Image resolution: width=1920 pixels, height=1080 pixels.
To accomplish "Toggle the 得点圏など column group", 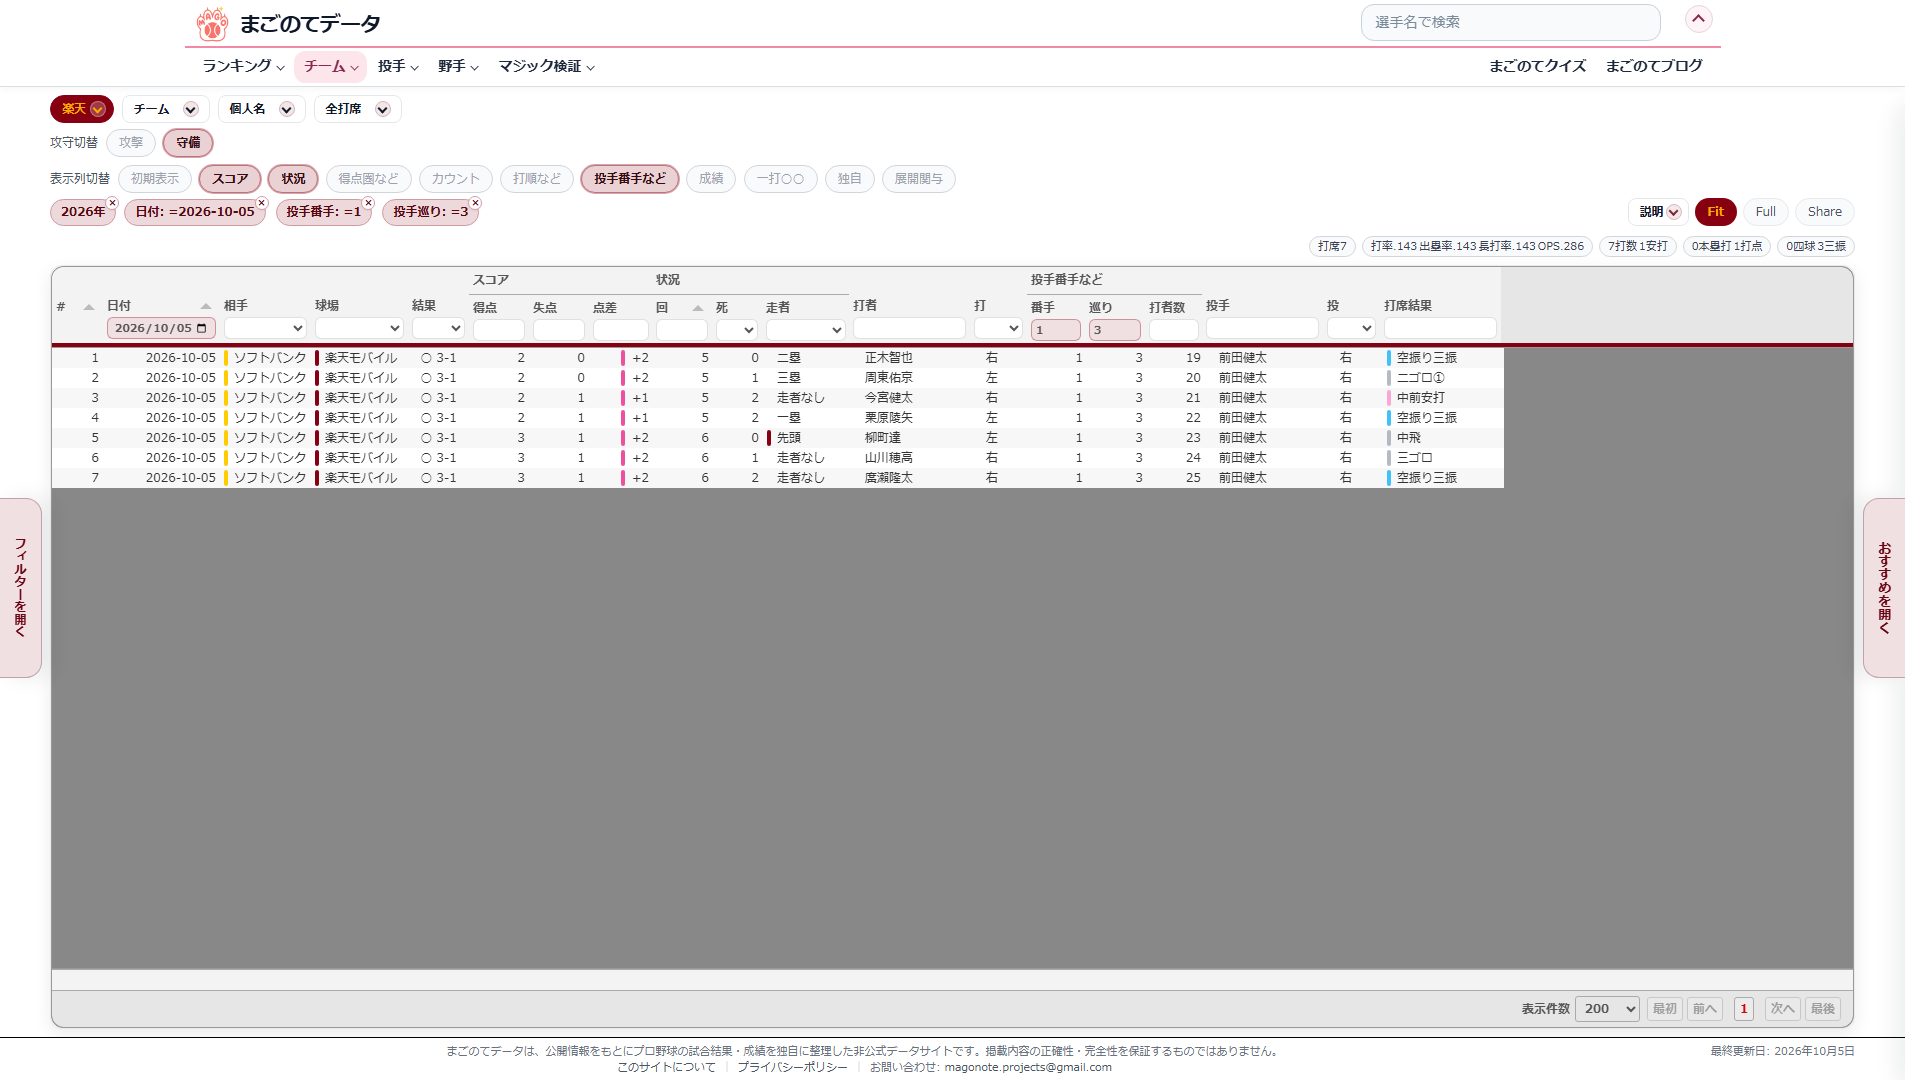I will point(368,179).
